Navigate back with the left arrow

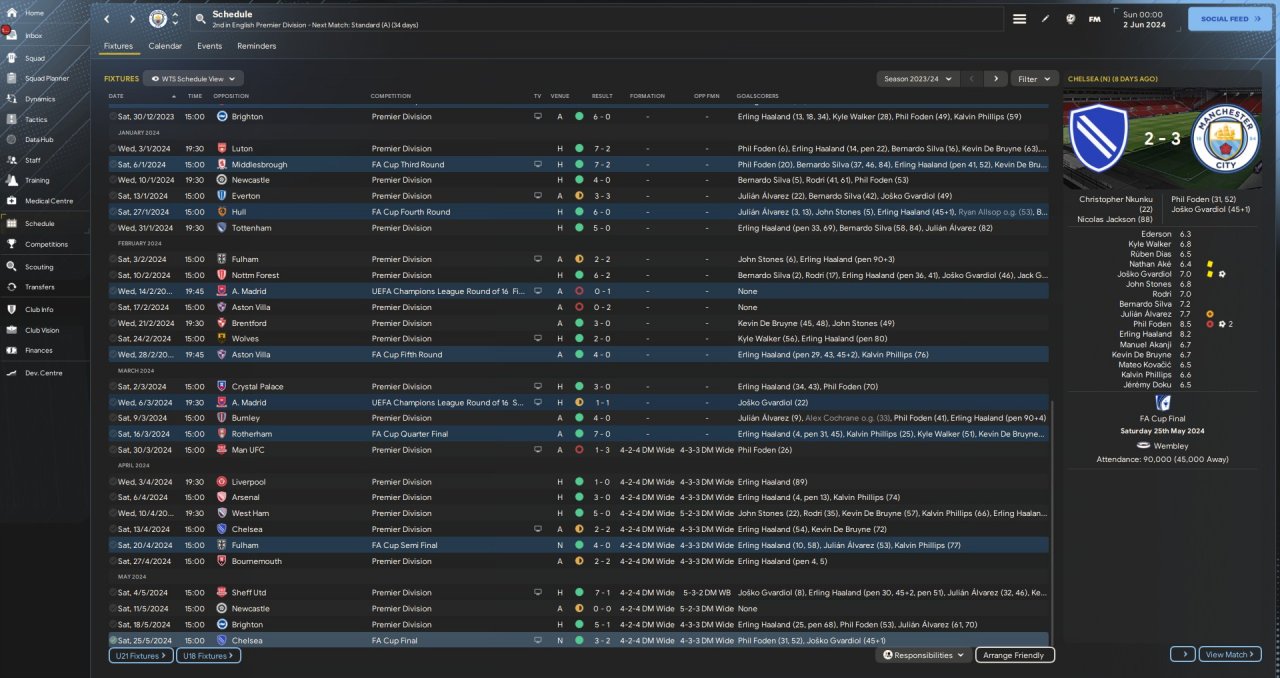(107, 19)
